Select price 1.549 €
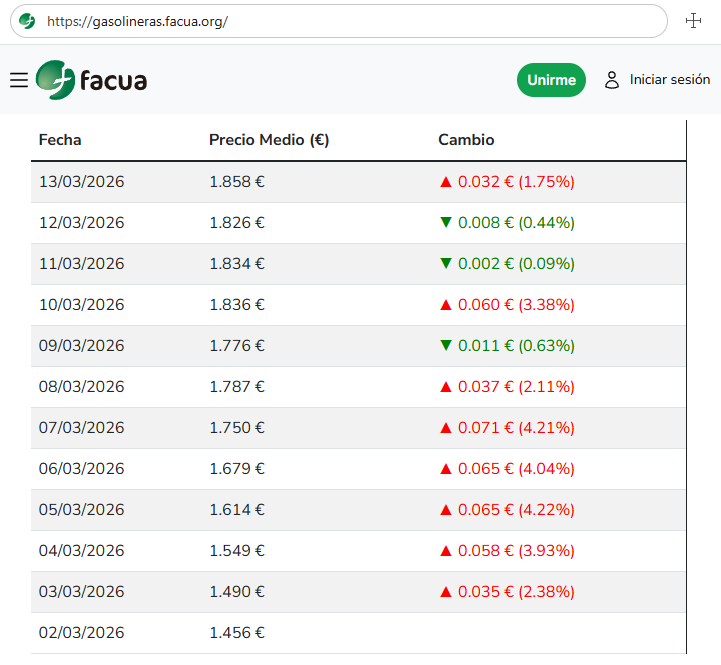Viewport: 721px width, 665px height. click(237, 550)
